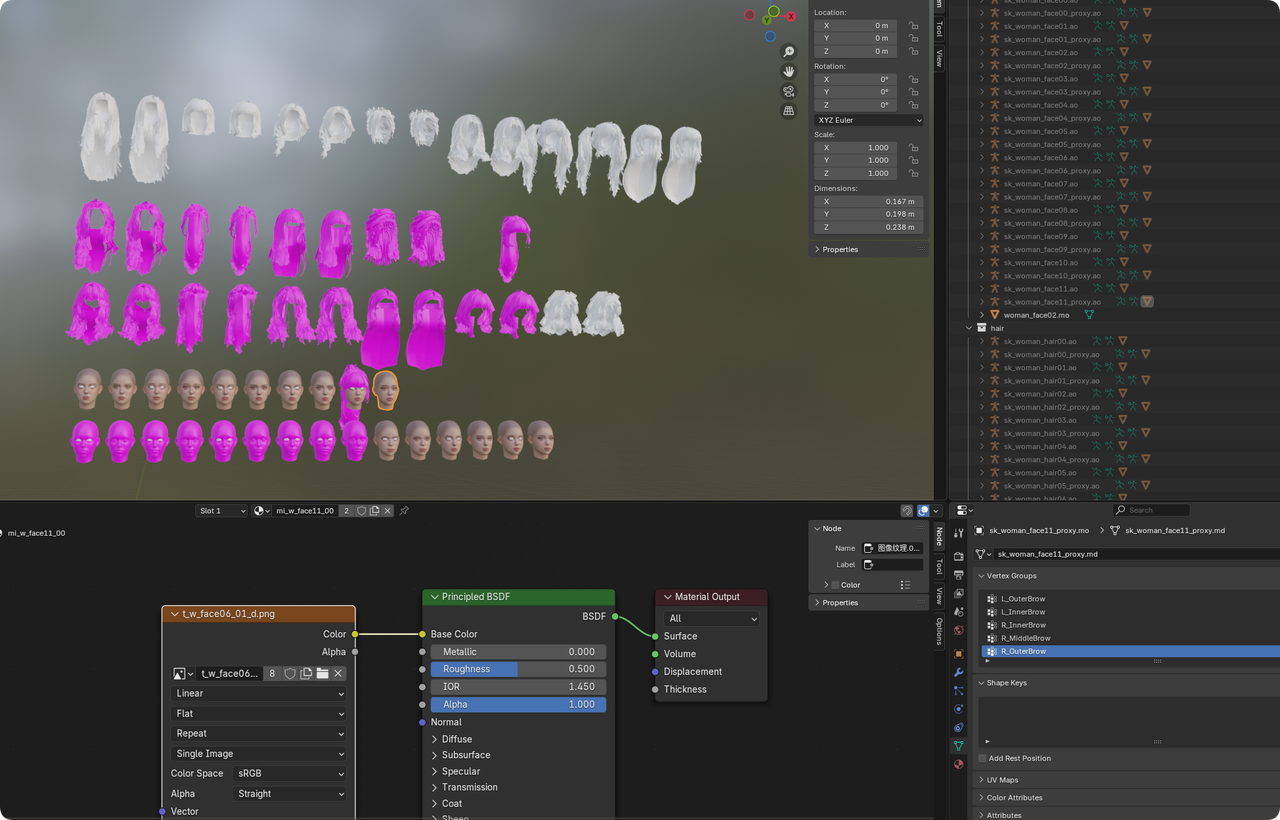Open the Particles properties tab icon
The height and width of the screenshot is (820, 1280).
pos(959,691)
